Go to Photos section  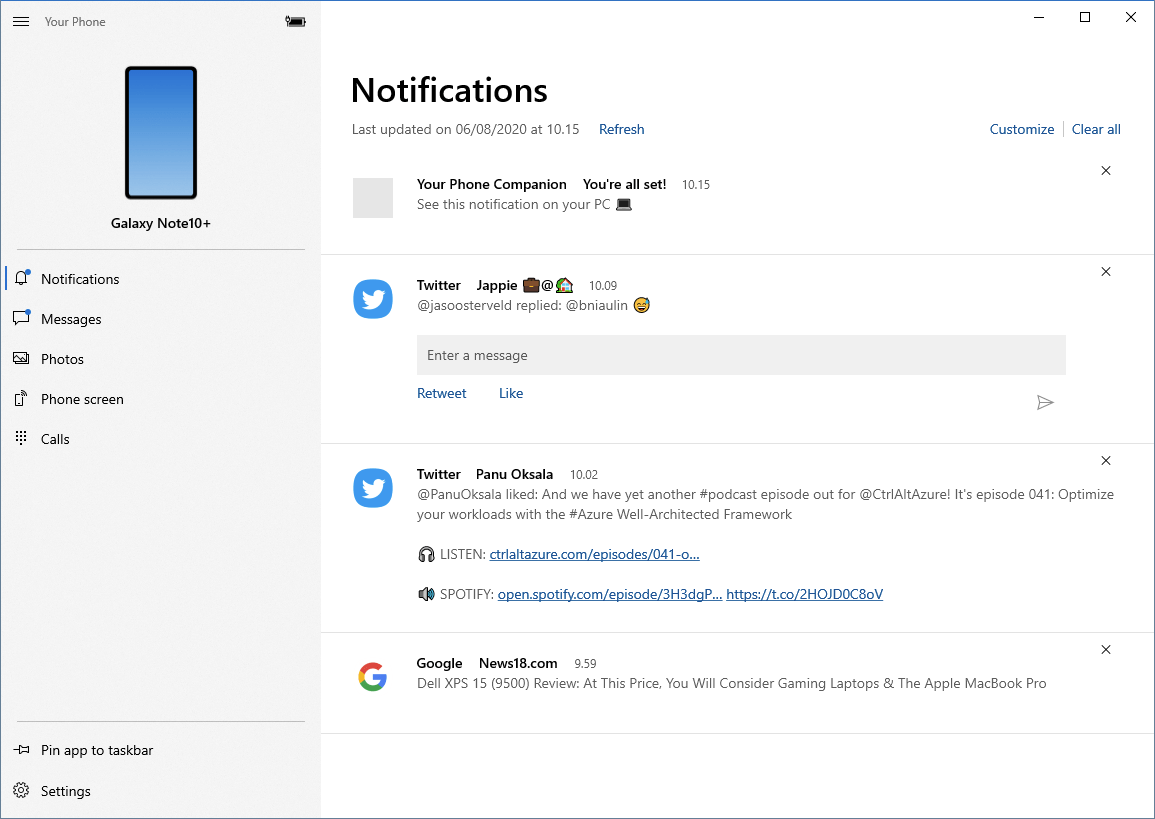pyautogui.click(x=161, y=359)
